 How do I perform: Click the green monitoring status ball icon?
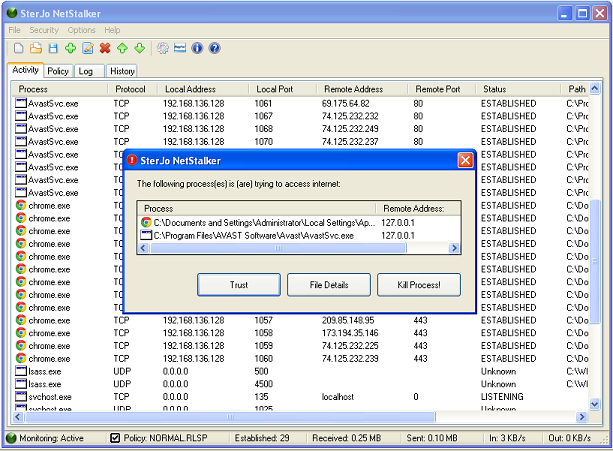[x=11, y=438]
